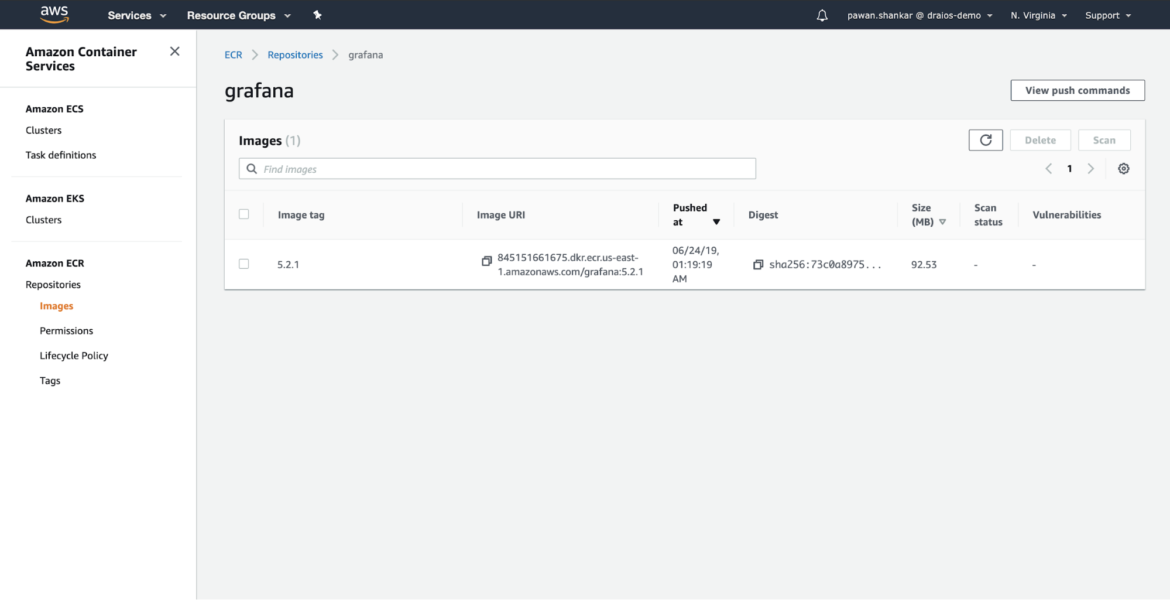
Task: Click the Amazon ECR sidebar heading
Action: click(x=54, y=263)
